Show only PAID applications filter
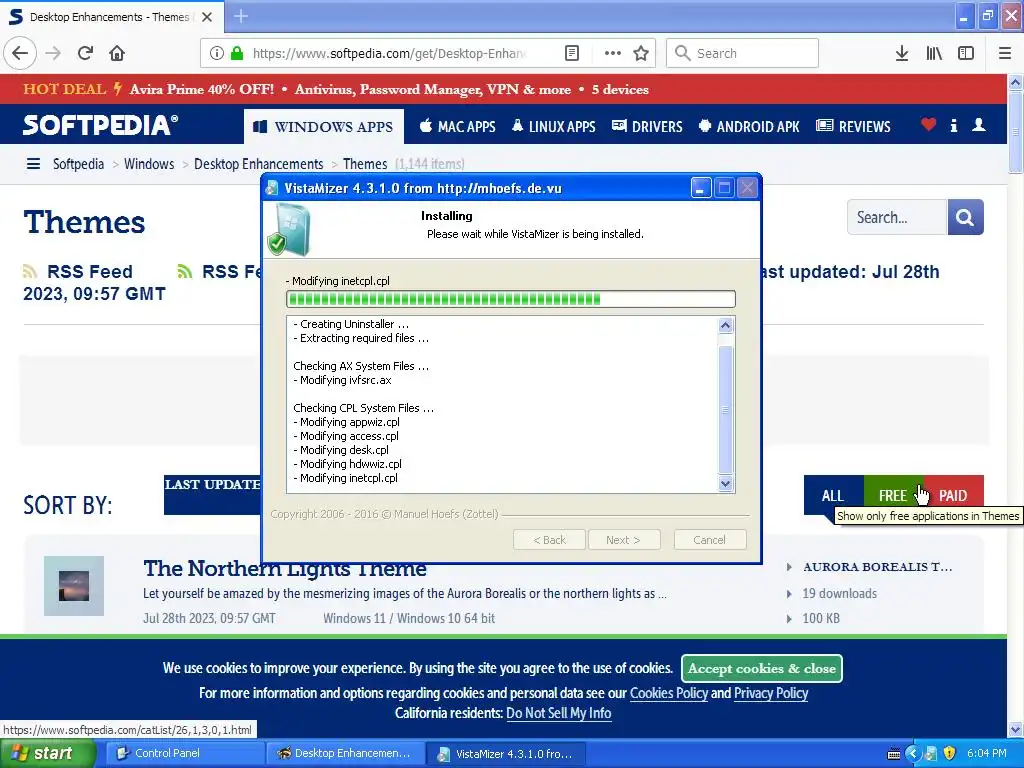 (953, 496)
